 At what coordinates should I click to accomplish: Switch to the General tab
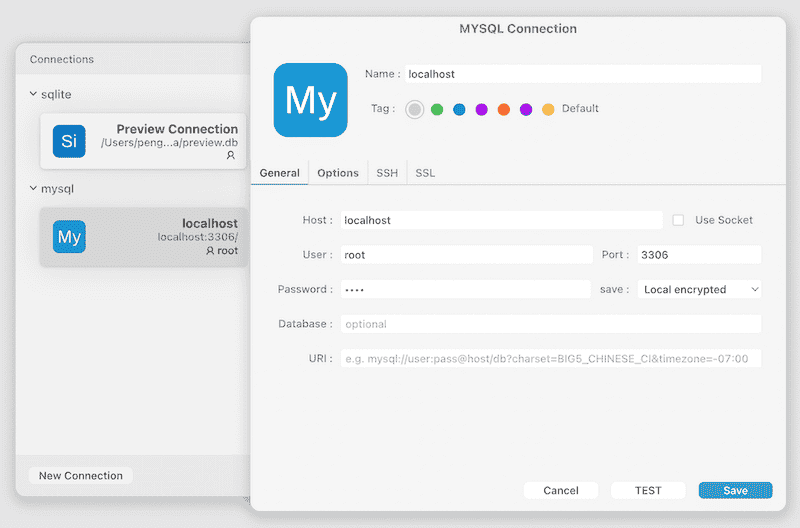coord(280,173)
